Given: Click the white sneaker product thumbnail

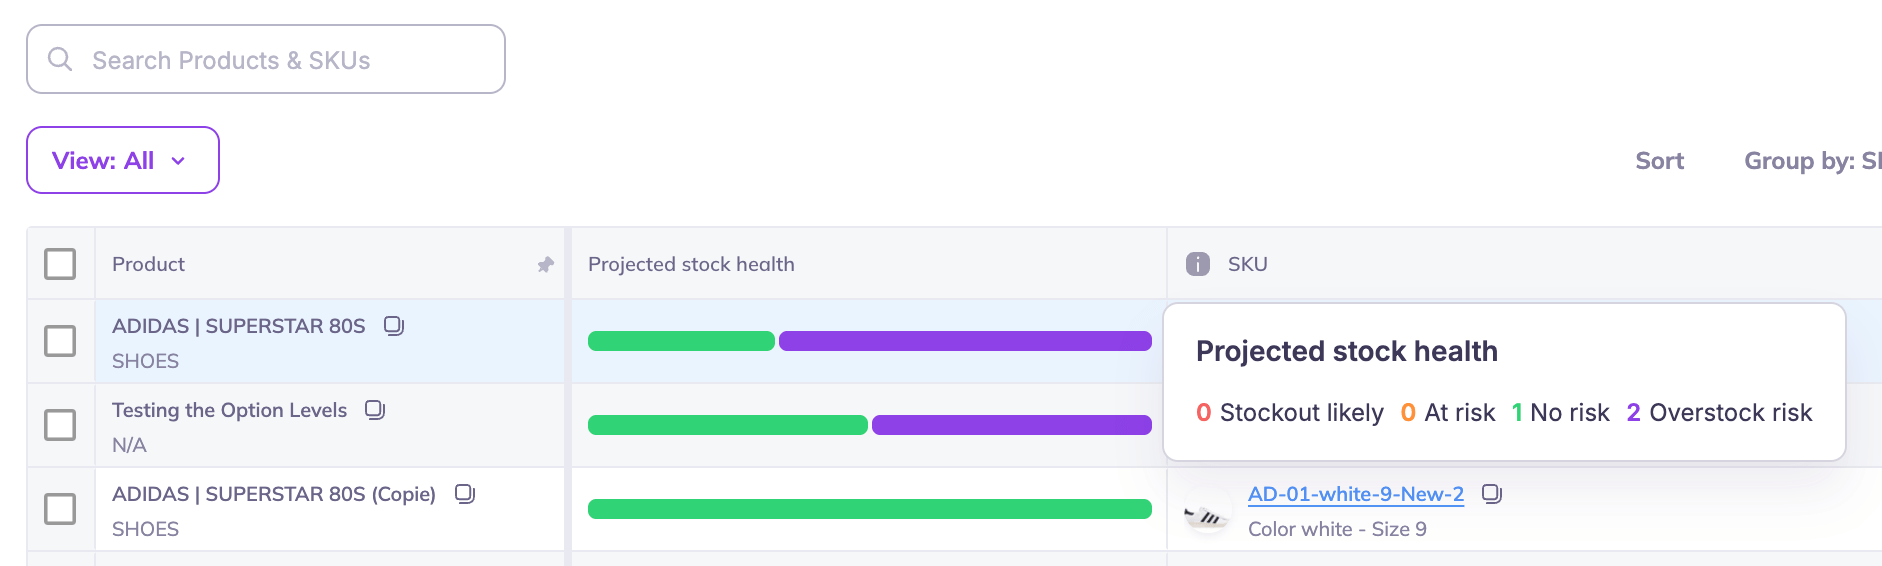Looking at the screenshot, I should point(1207,512).
